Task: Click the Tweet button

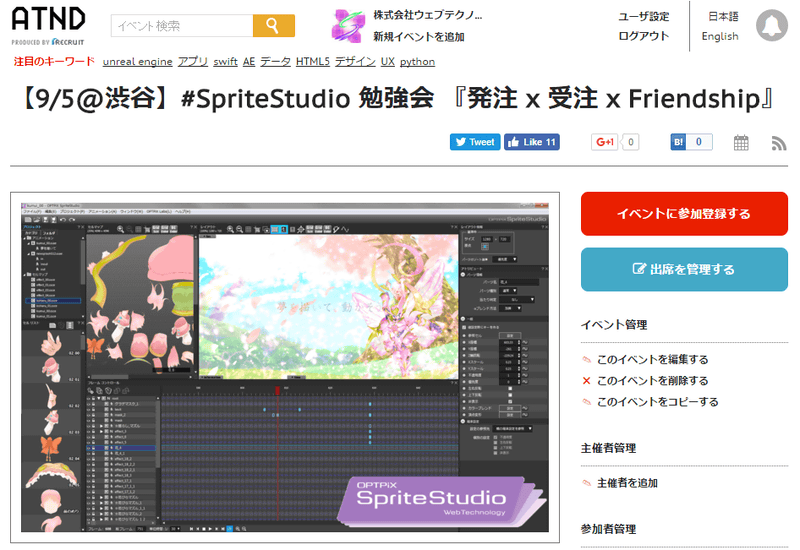Action: pyautogui.click(x=475, y=142)
